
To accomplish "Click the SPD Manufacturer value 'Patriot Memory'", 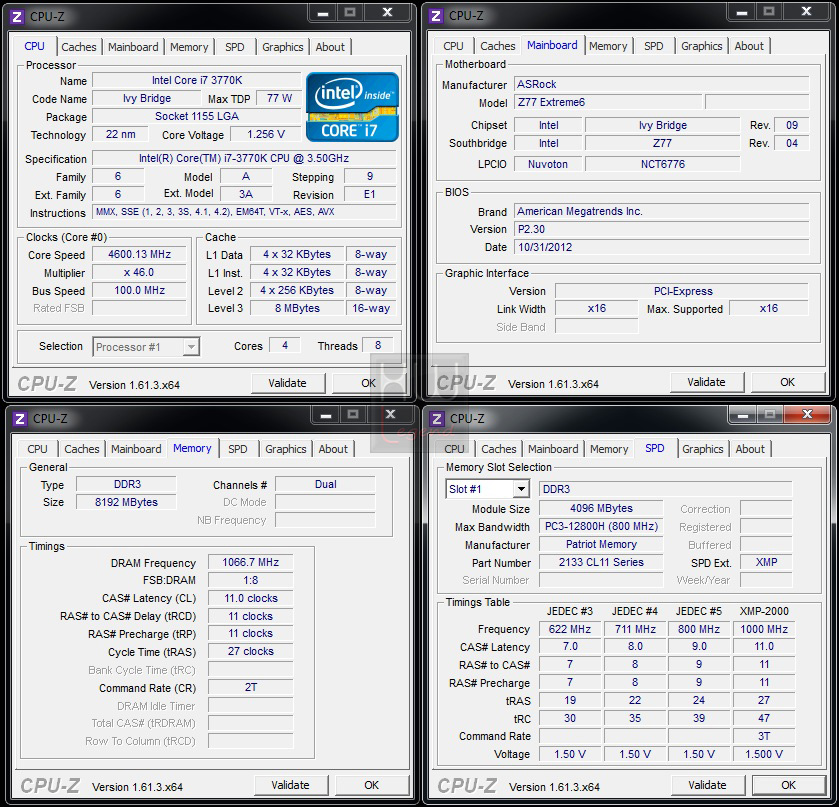I will tap(601, 544).
